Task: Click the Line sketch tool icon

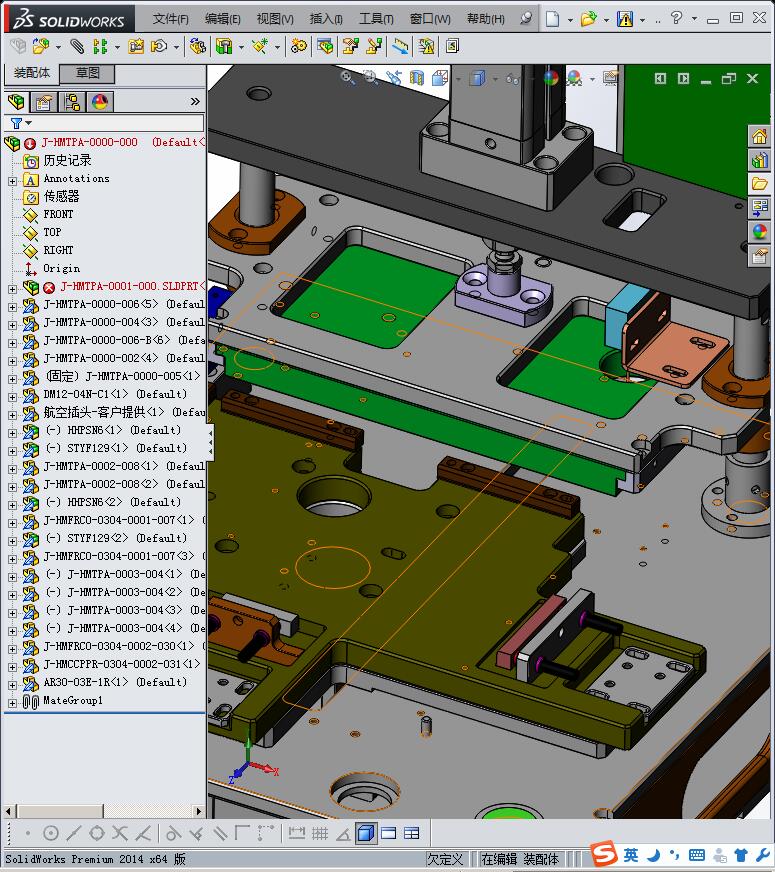Action: 73,833
